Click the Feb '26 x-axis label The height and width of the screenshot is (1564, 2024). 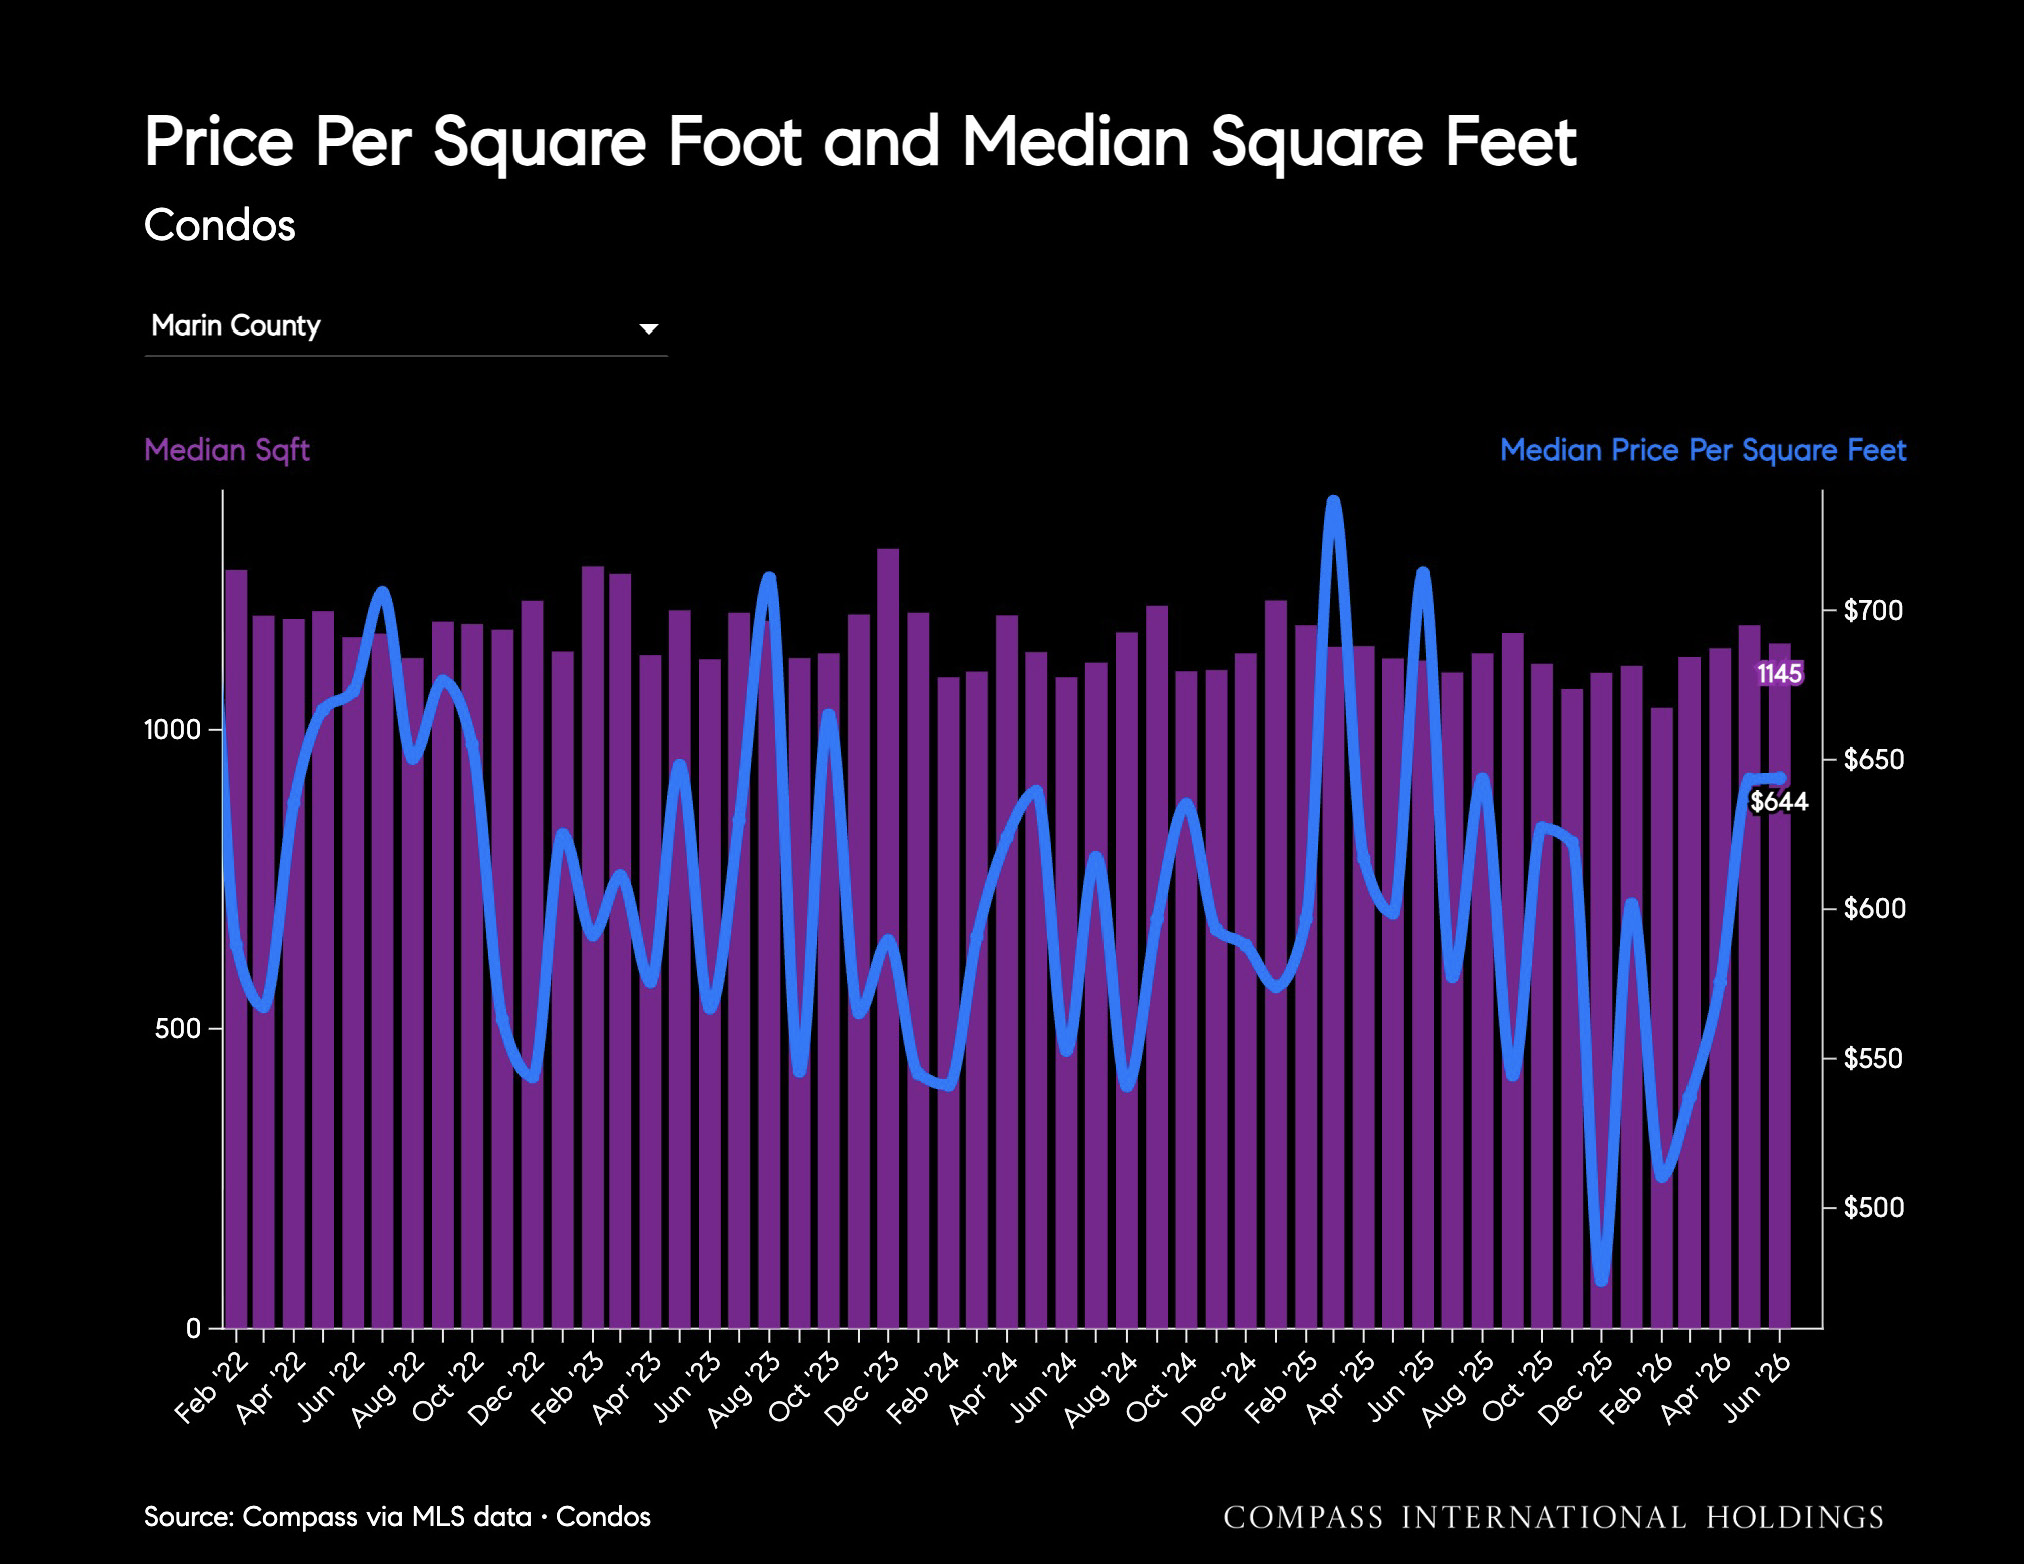click(1636, 1387)
